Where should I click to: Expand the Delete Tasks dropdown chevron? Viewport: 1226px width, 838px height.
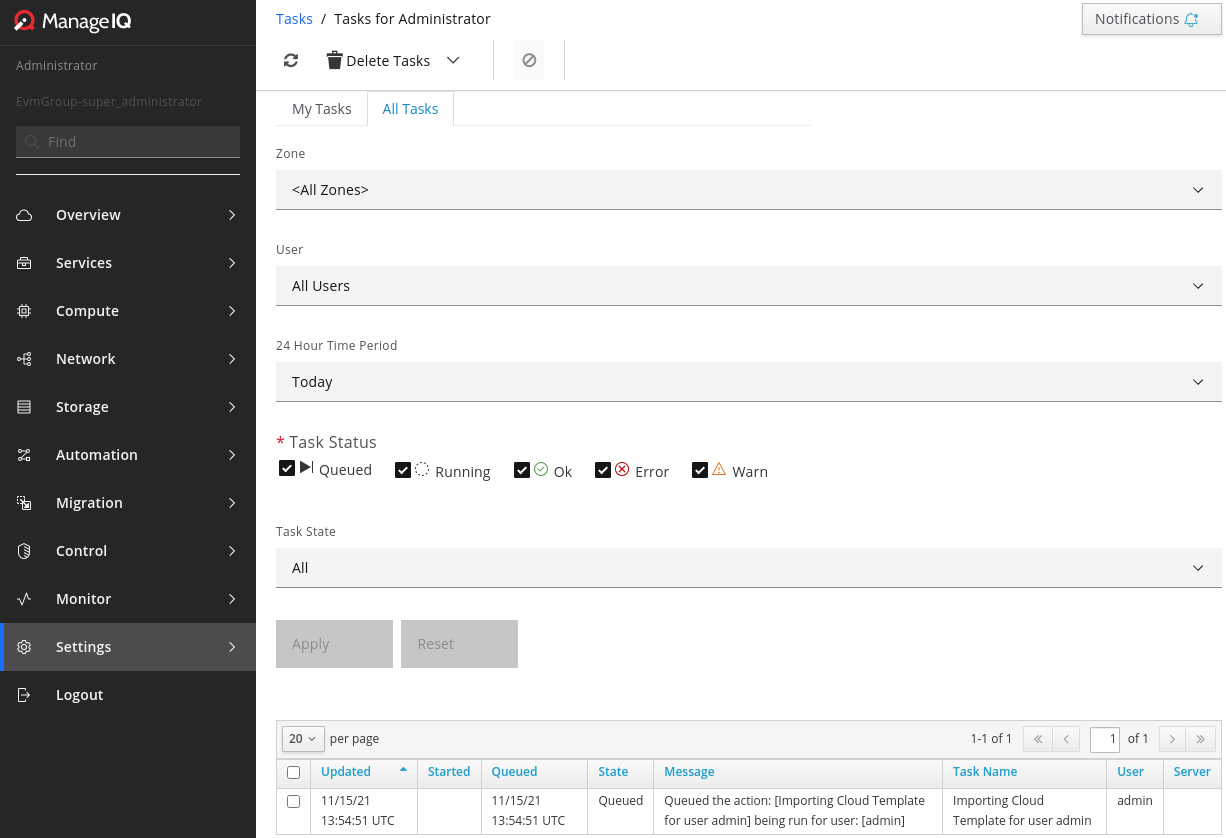pos(453,60)
